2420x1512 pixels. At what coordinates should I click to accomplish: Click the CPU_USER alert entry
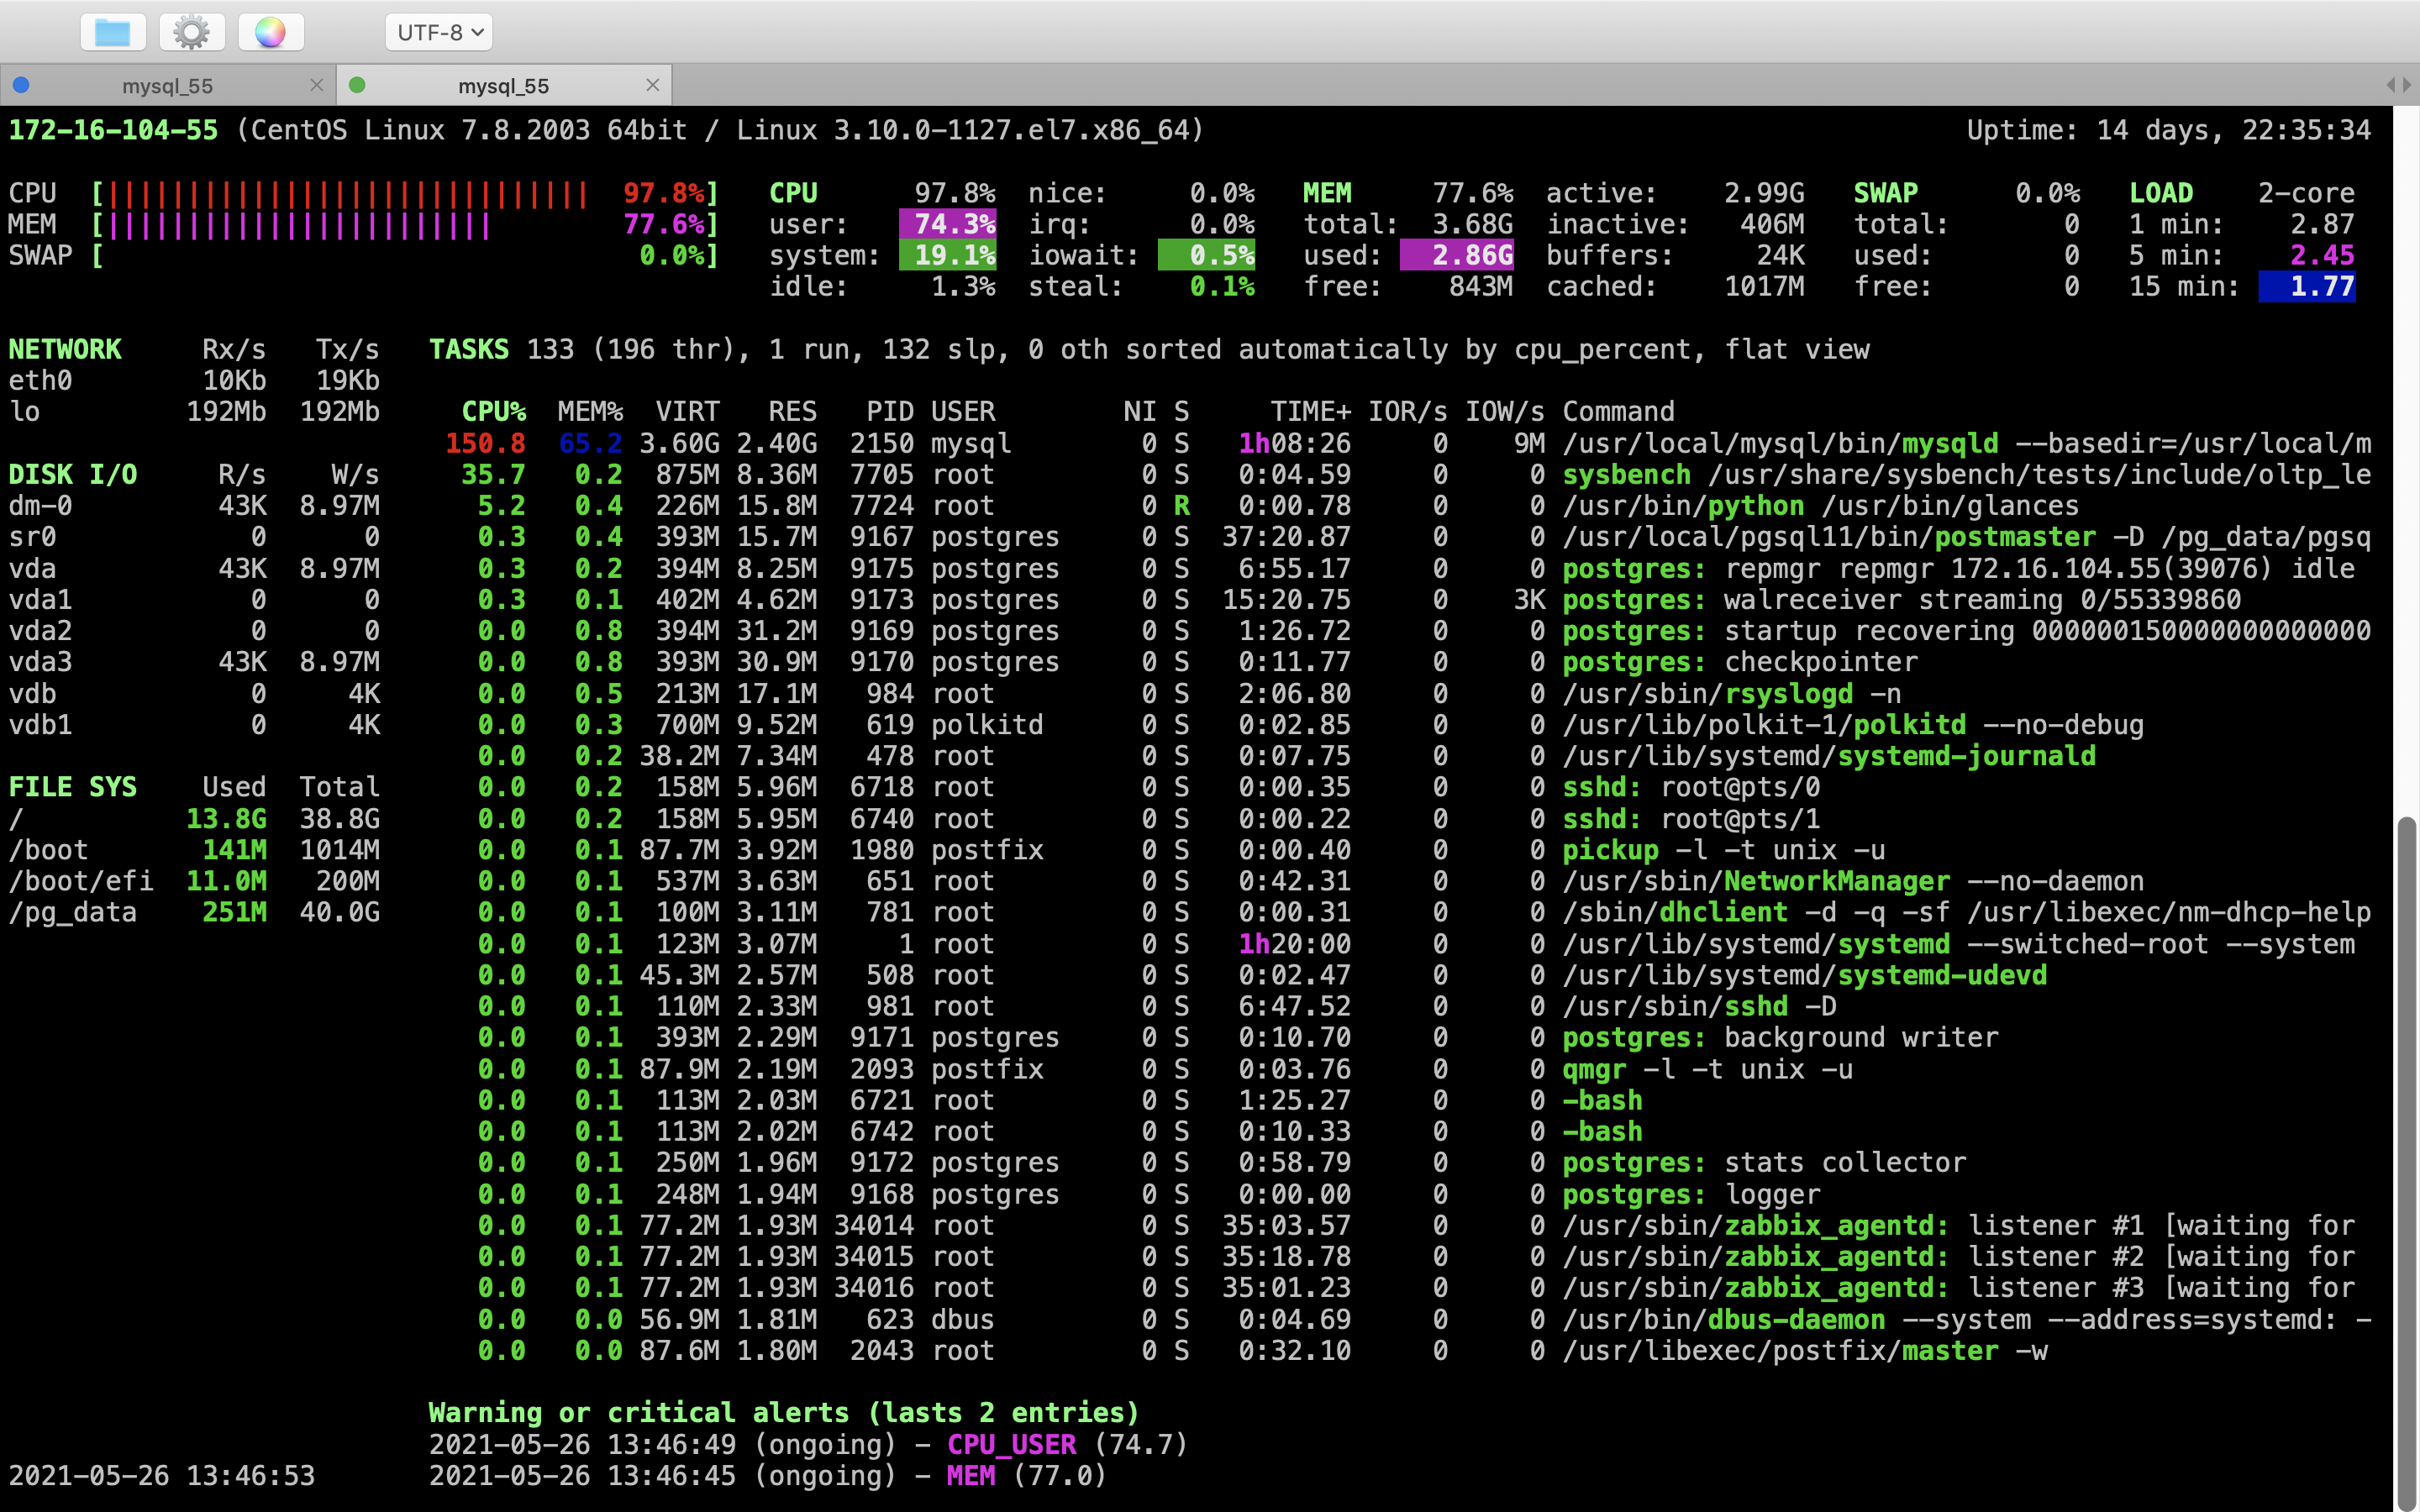coord(1011,1444)
